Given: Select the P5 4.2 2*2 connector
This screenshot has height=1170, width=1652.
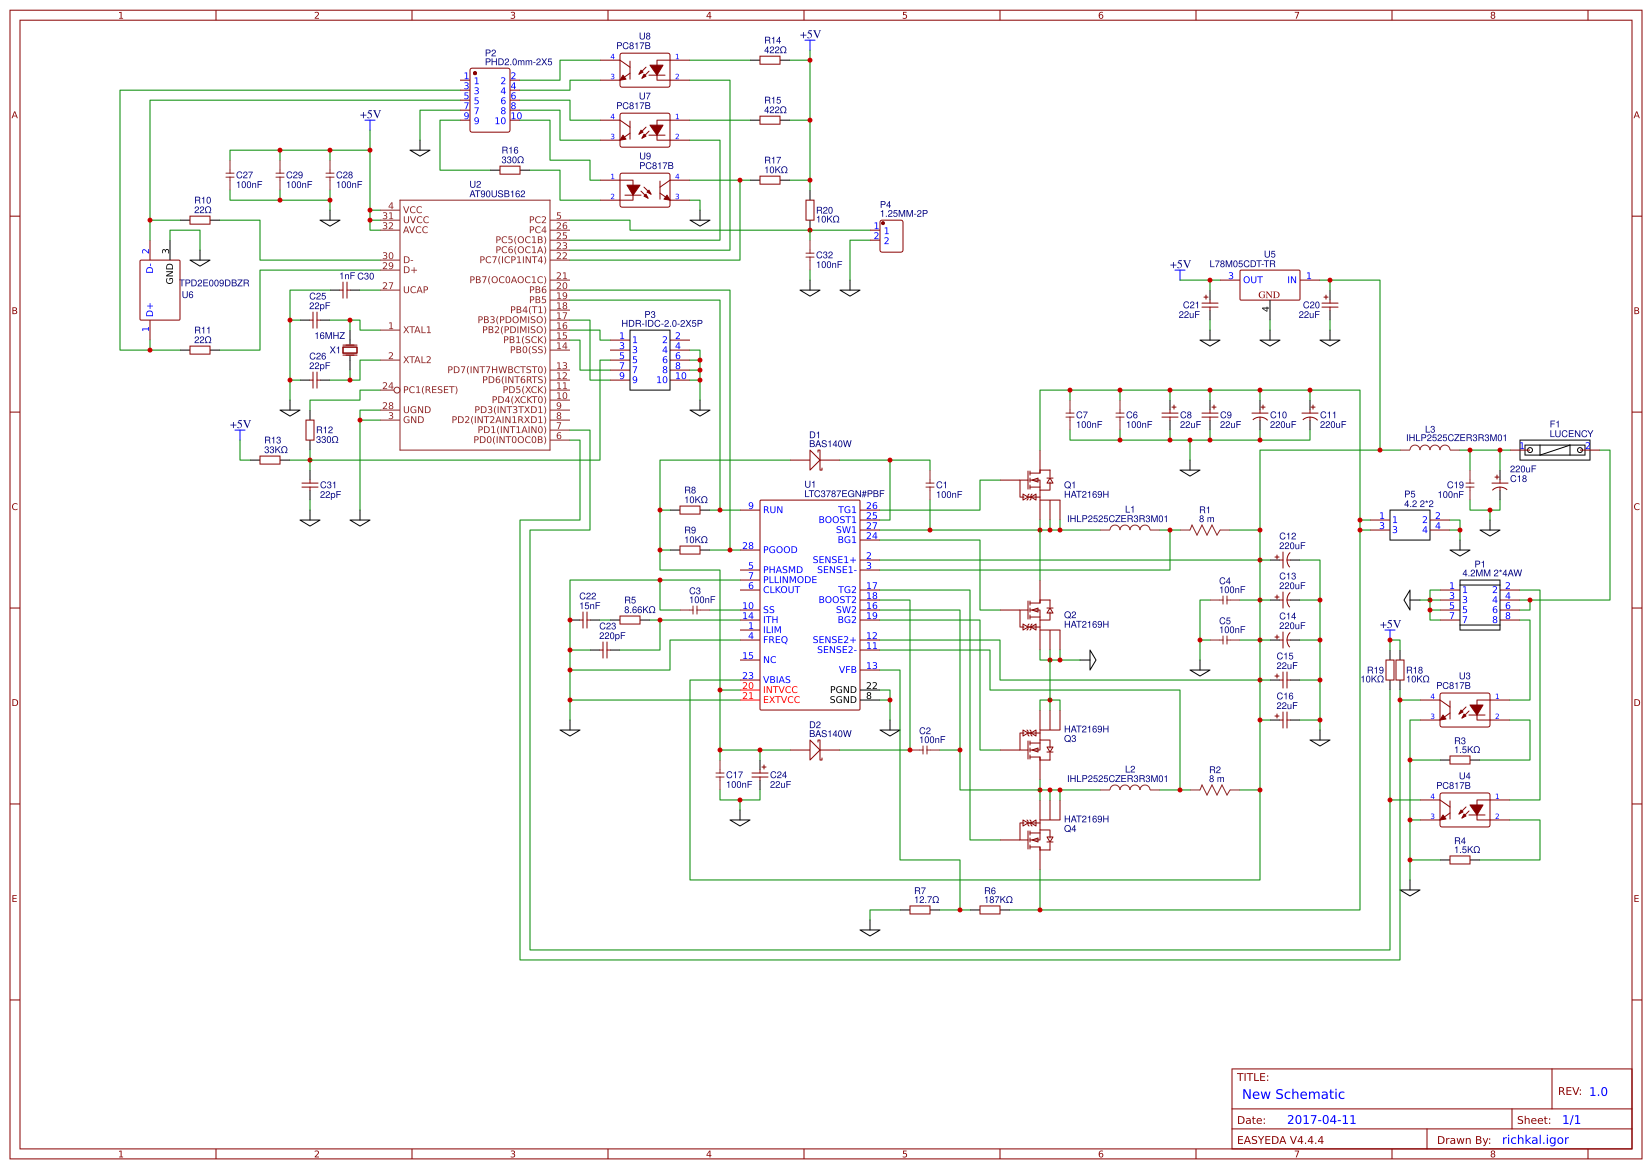Looking at the screenshot, I should pyautogui.click(x=1410, y=525).
